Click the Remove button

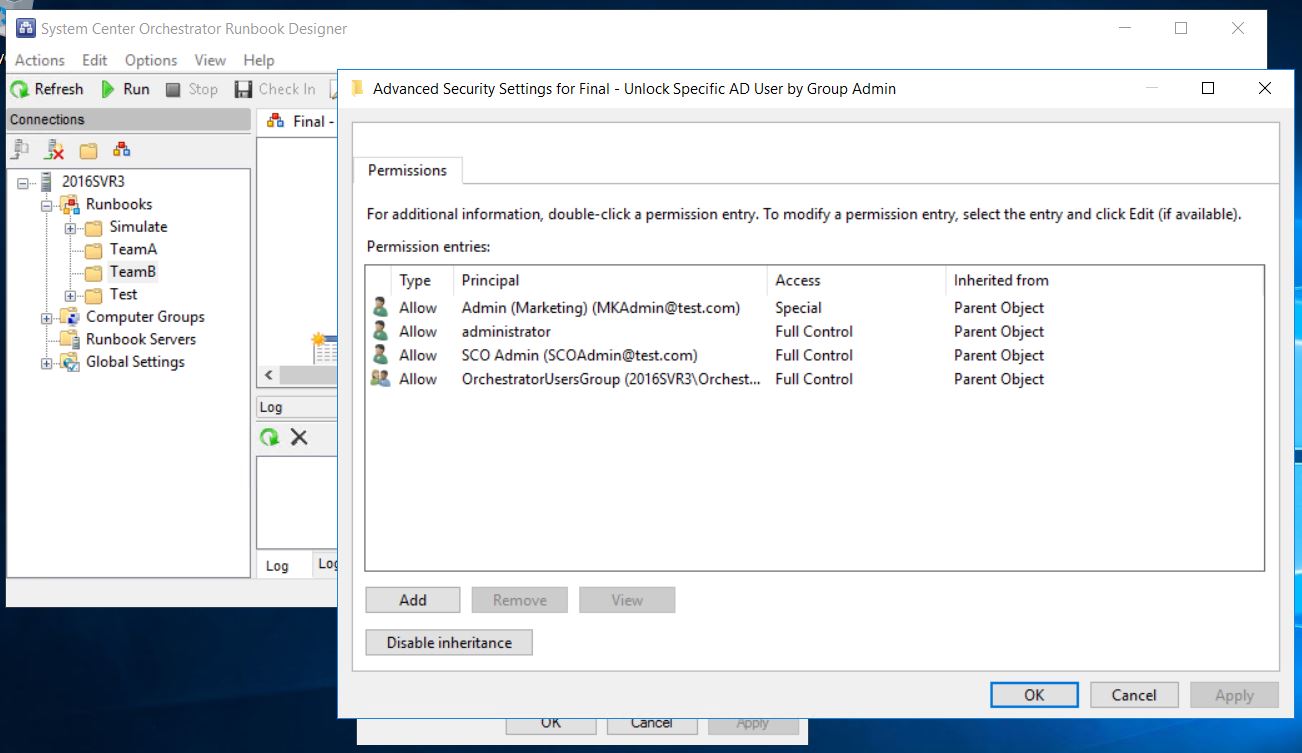click(x=520, y=600)
